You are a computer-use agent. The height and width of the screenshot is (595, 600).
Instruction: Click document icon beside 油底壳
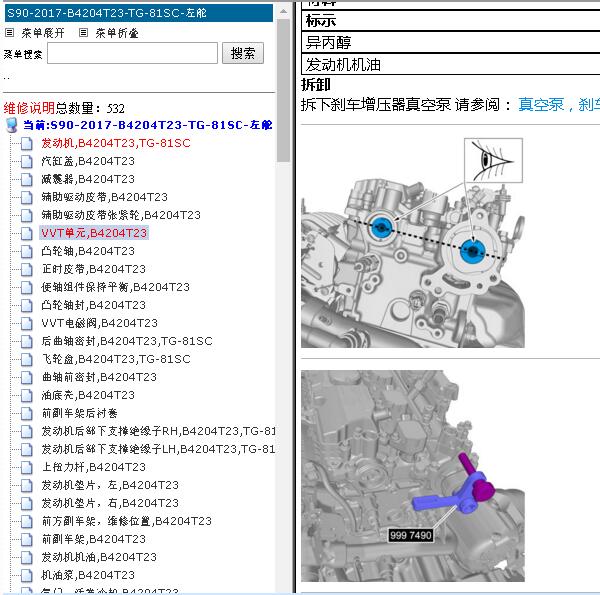pyautogui.click(x=26, y=395)
